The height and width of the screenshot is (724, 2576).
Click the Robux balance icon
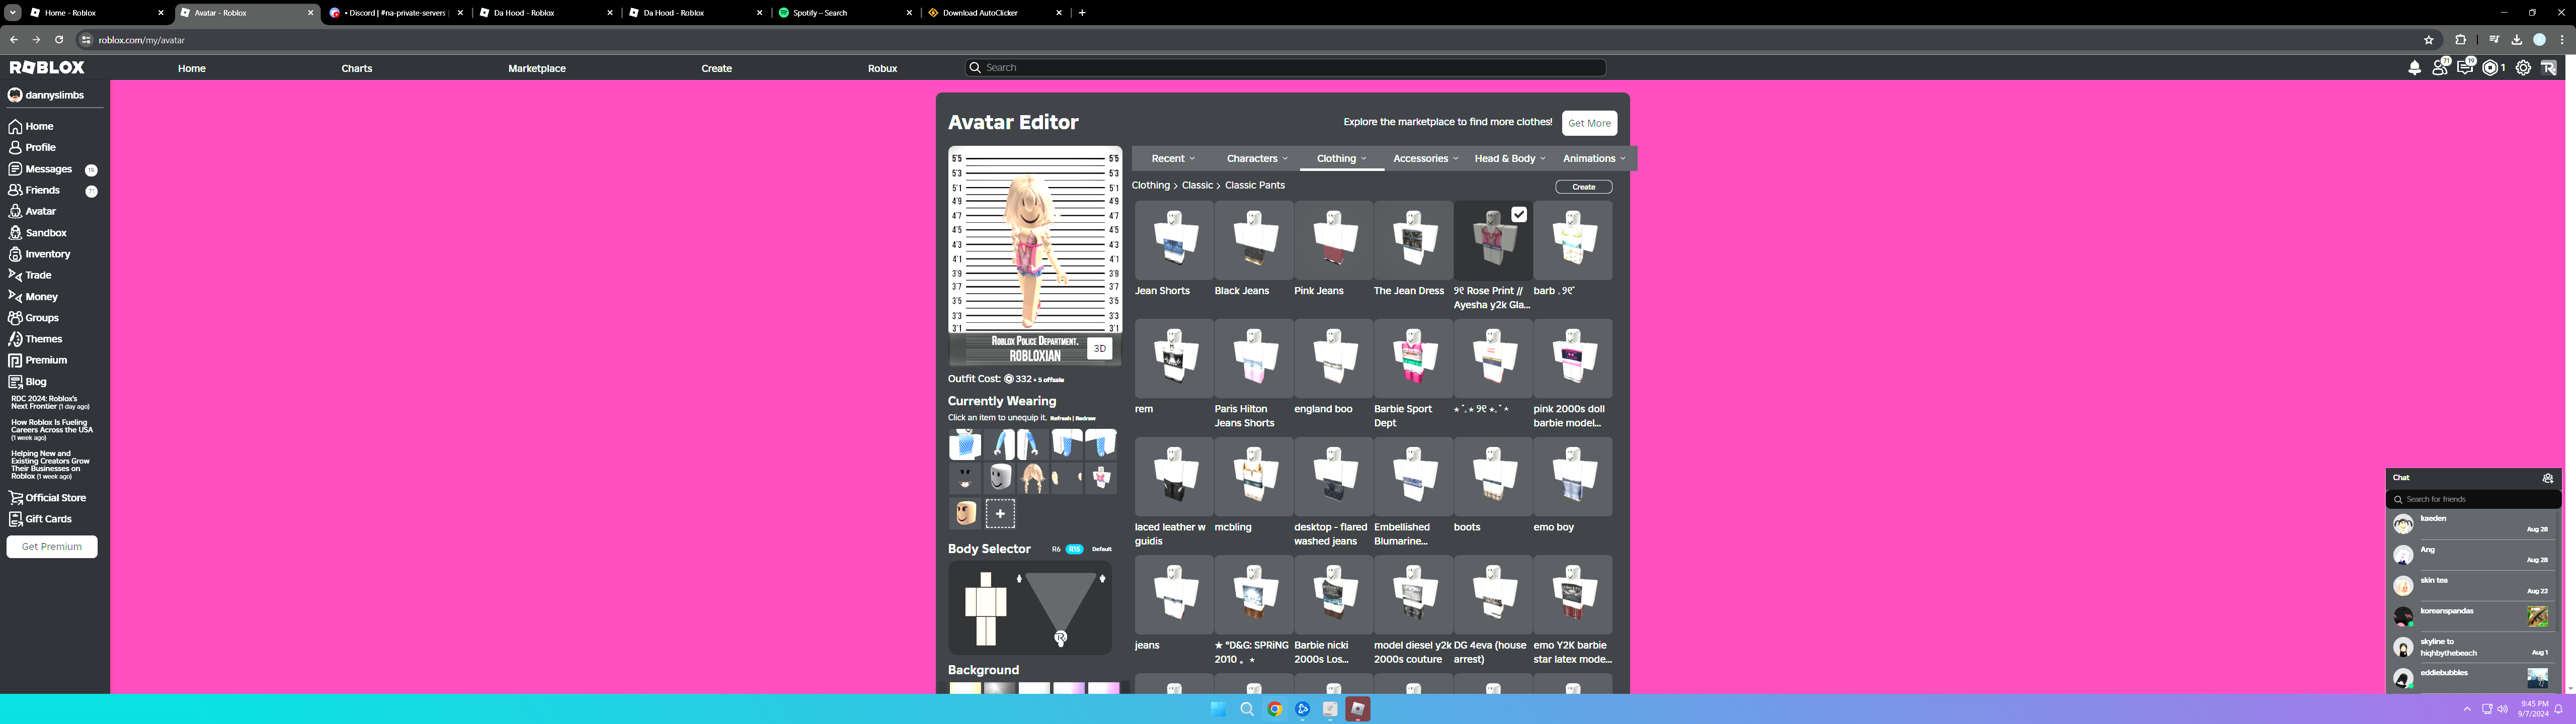[2490, 68]
